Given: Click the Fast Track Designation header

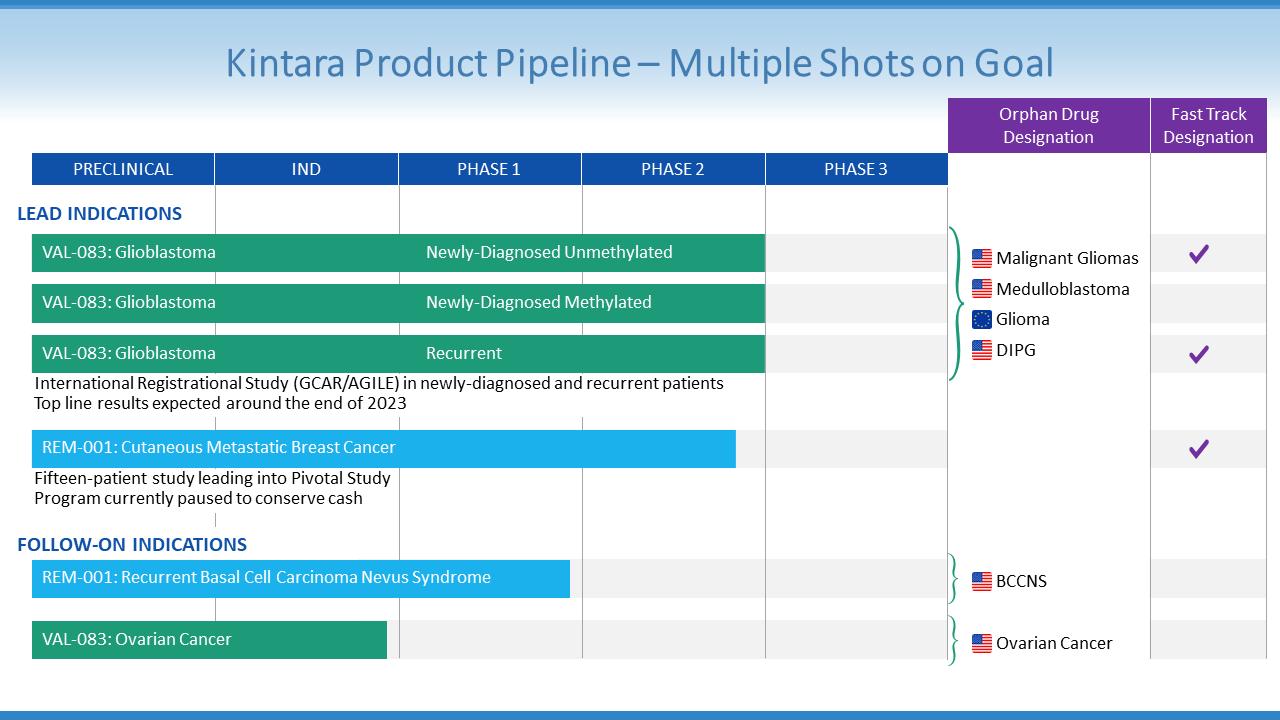Looking at the screenshot, I should pos(1208,125).
